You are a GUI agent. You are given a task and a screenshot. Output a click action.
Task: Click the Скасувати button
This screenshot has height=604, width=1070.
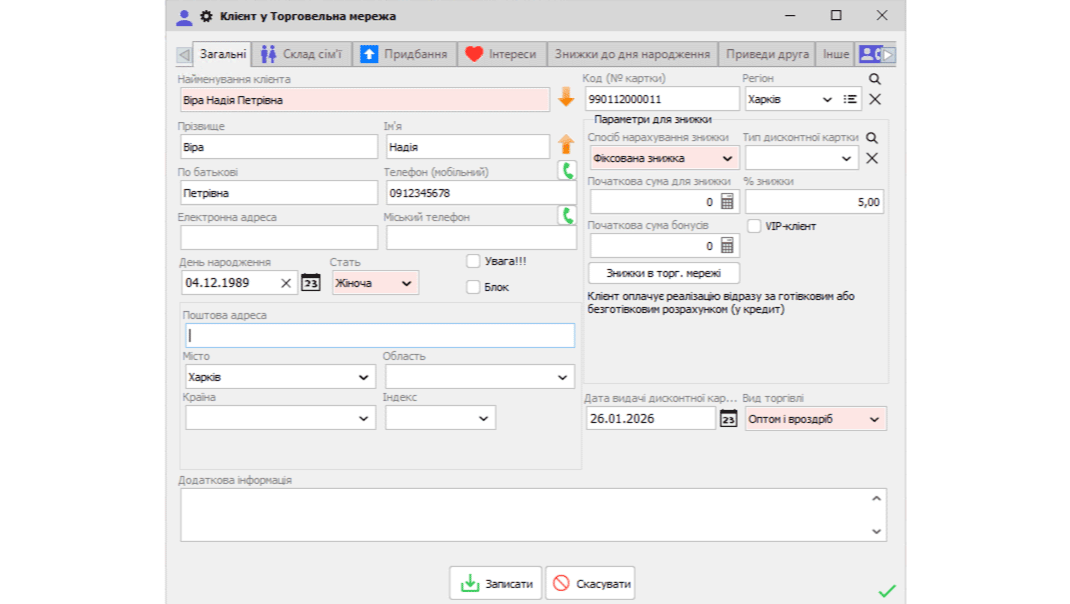(590, 584)
